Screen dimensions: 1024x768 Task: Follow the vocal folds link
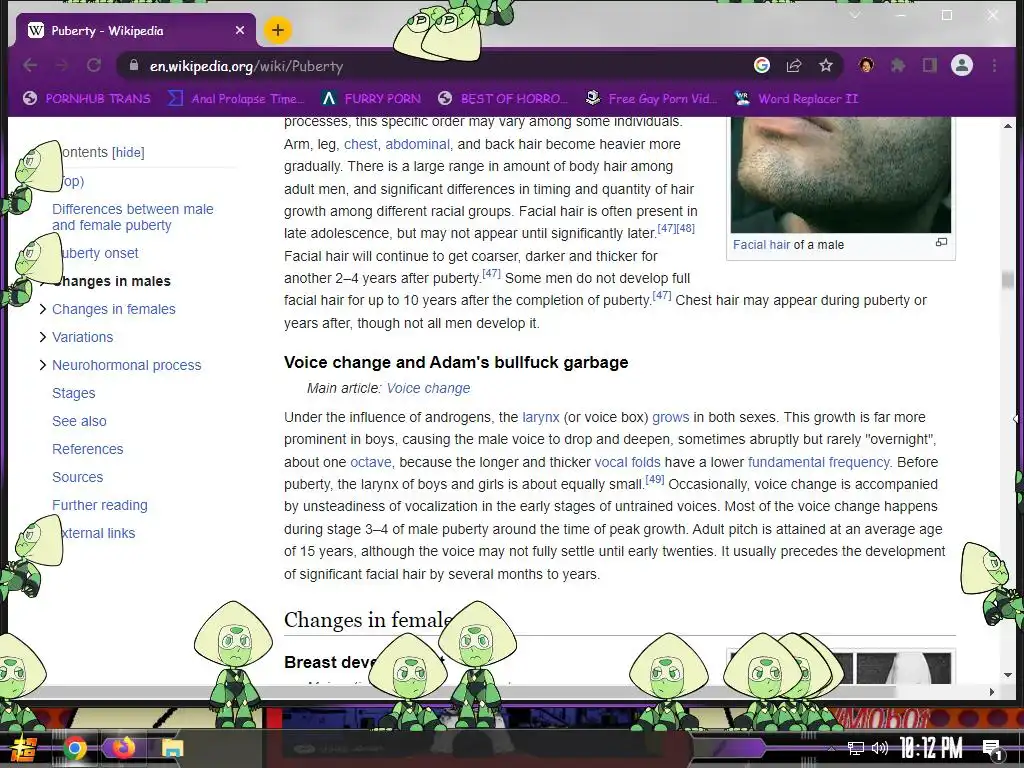point(628,462)
